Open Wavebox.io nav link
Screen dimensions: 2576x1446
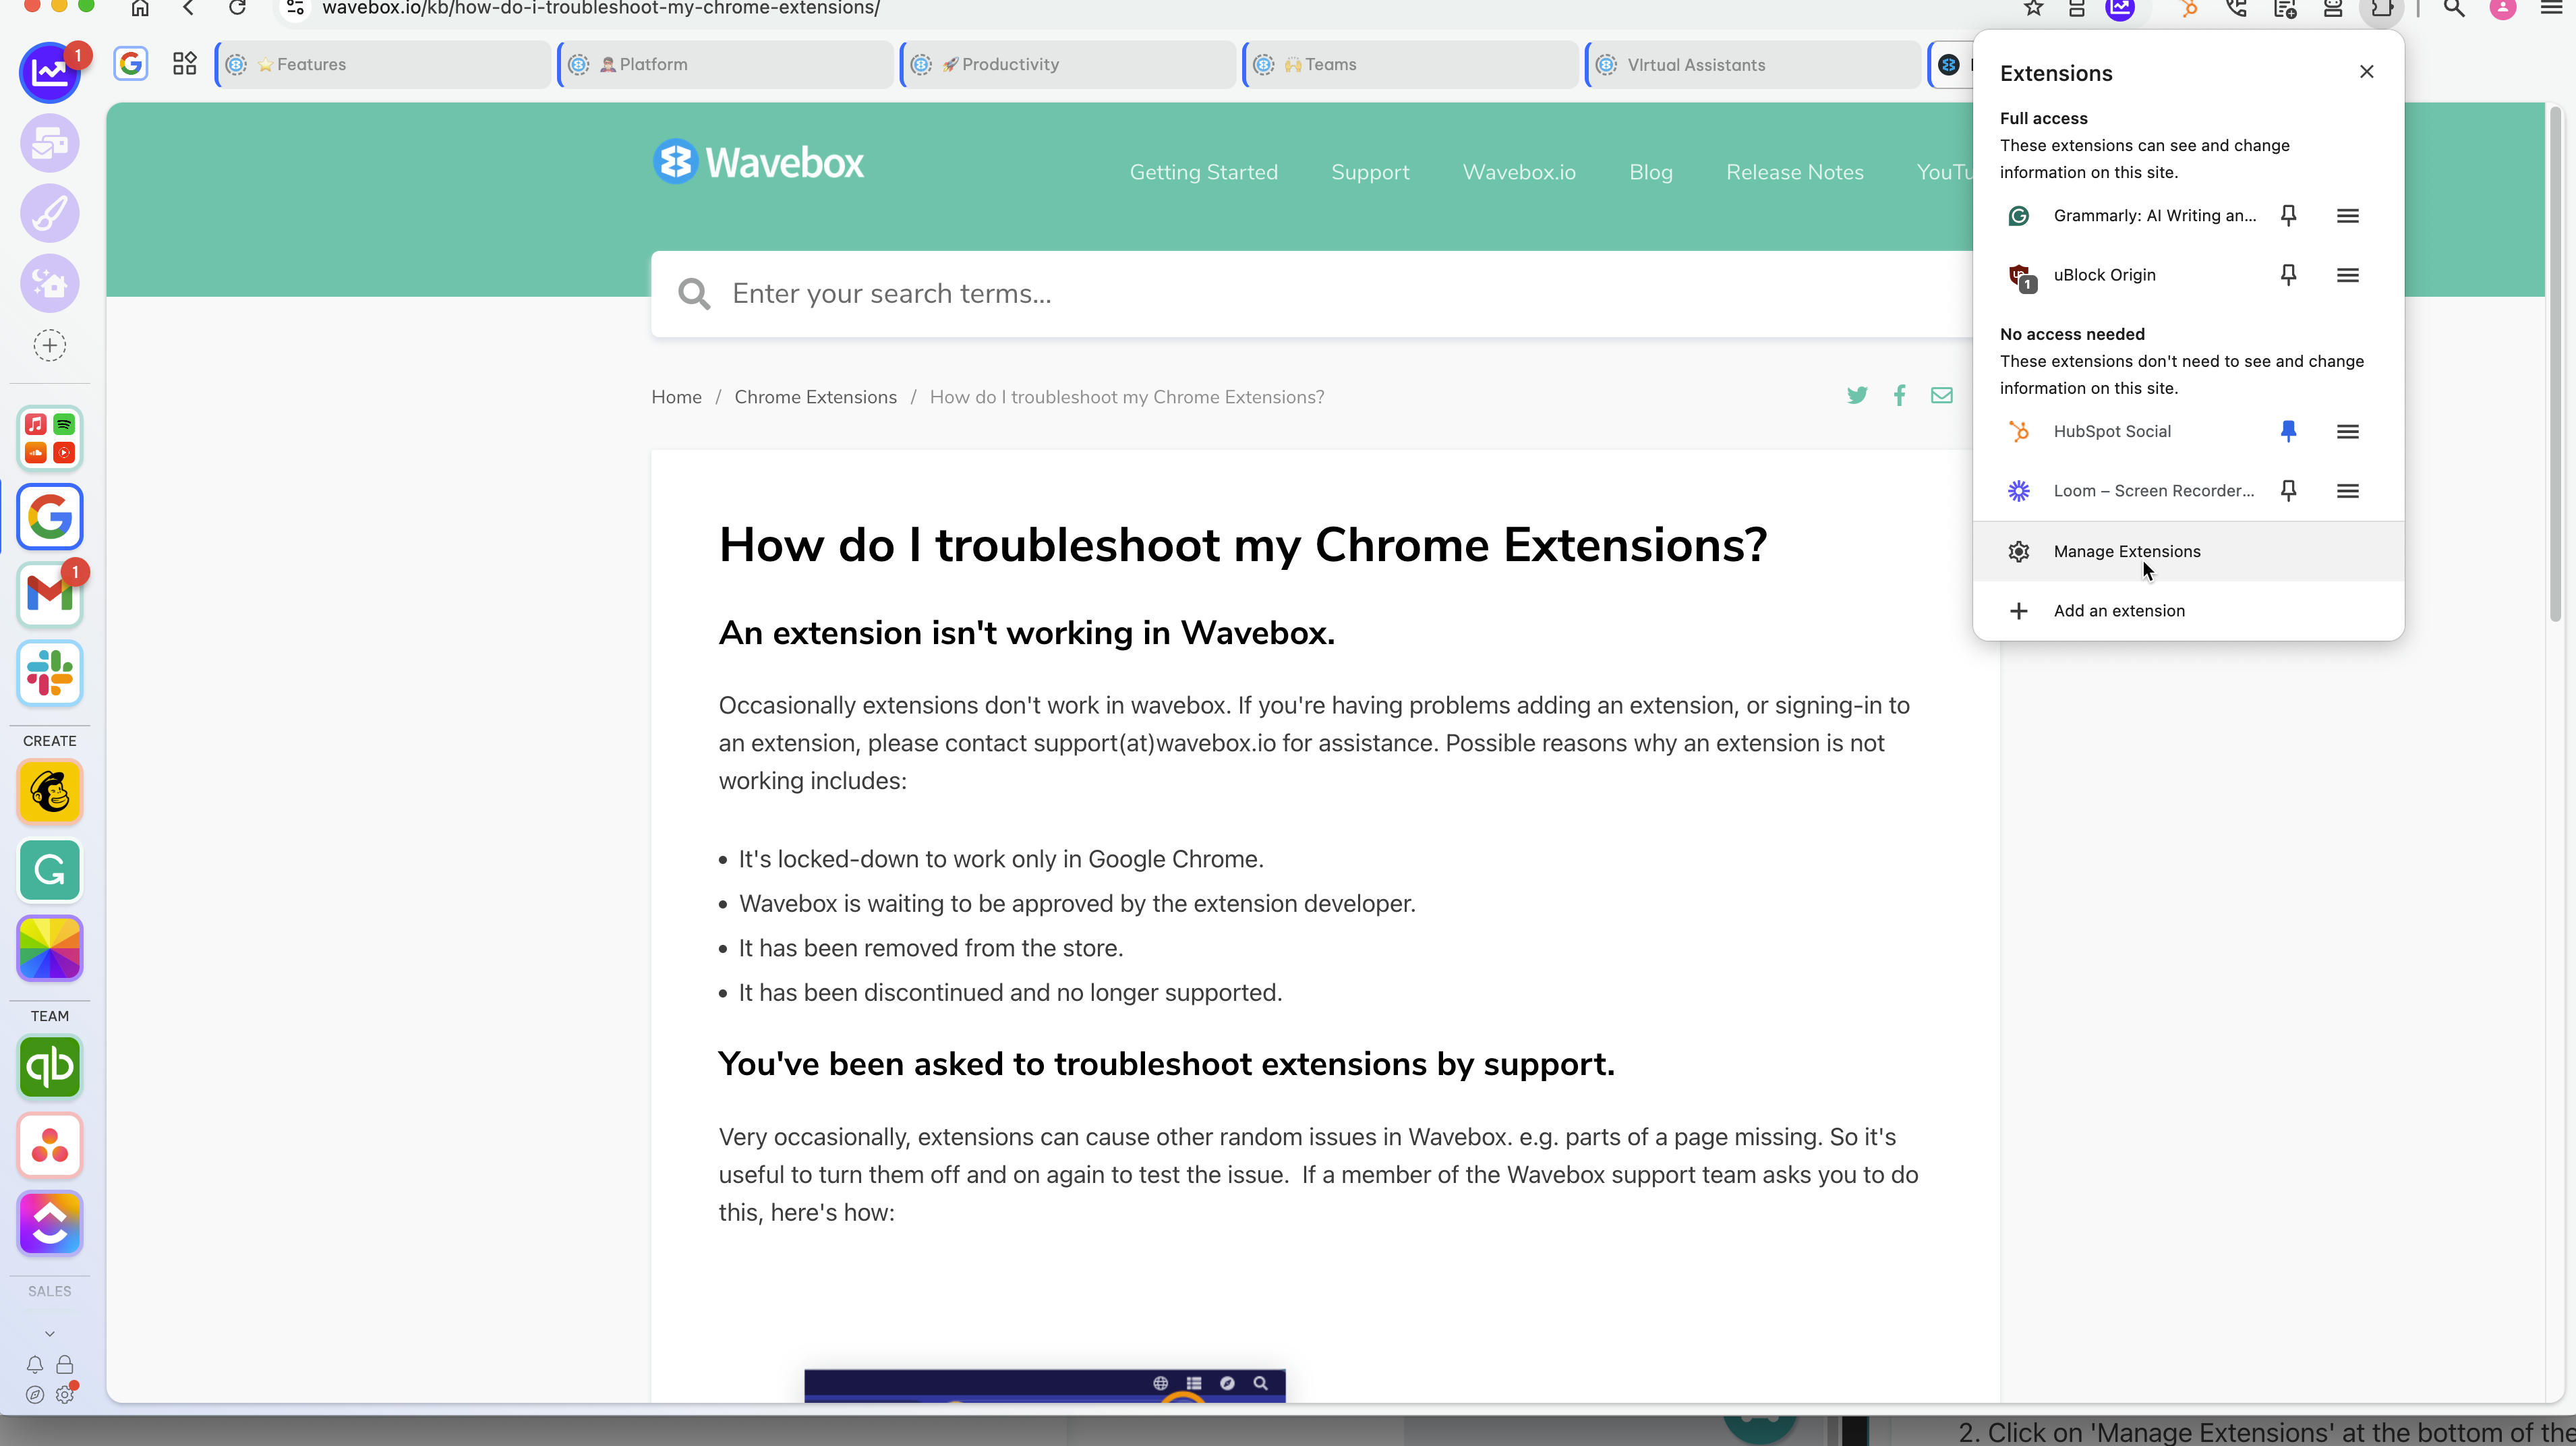click(x=1519, y=172)
